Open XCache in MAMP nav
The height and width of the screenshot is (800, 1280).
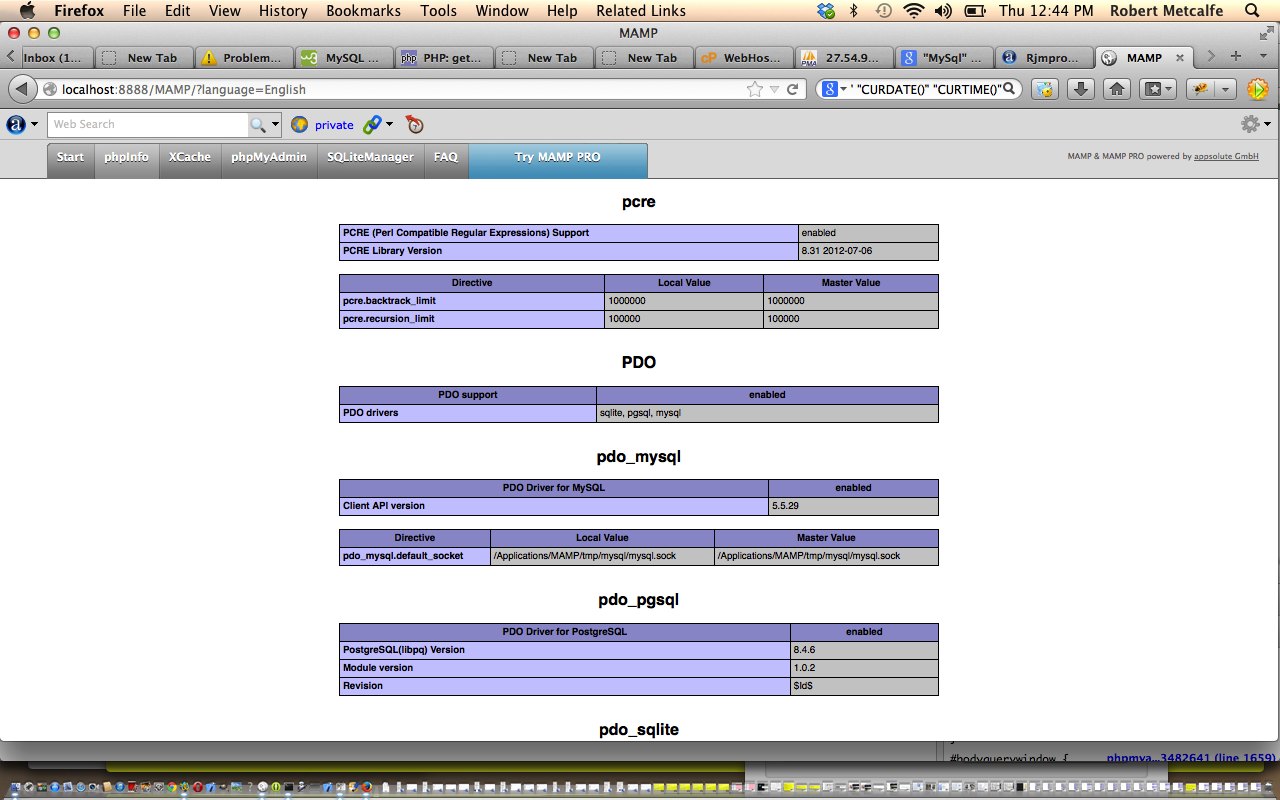click(x=190, y=158)
